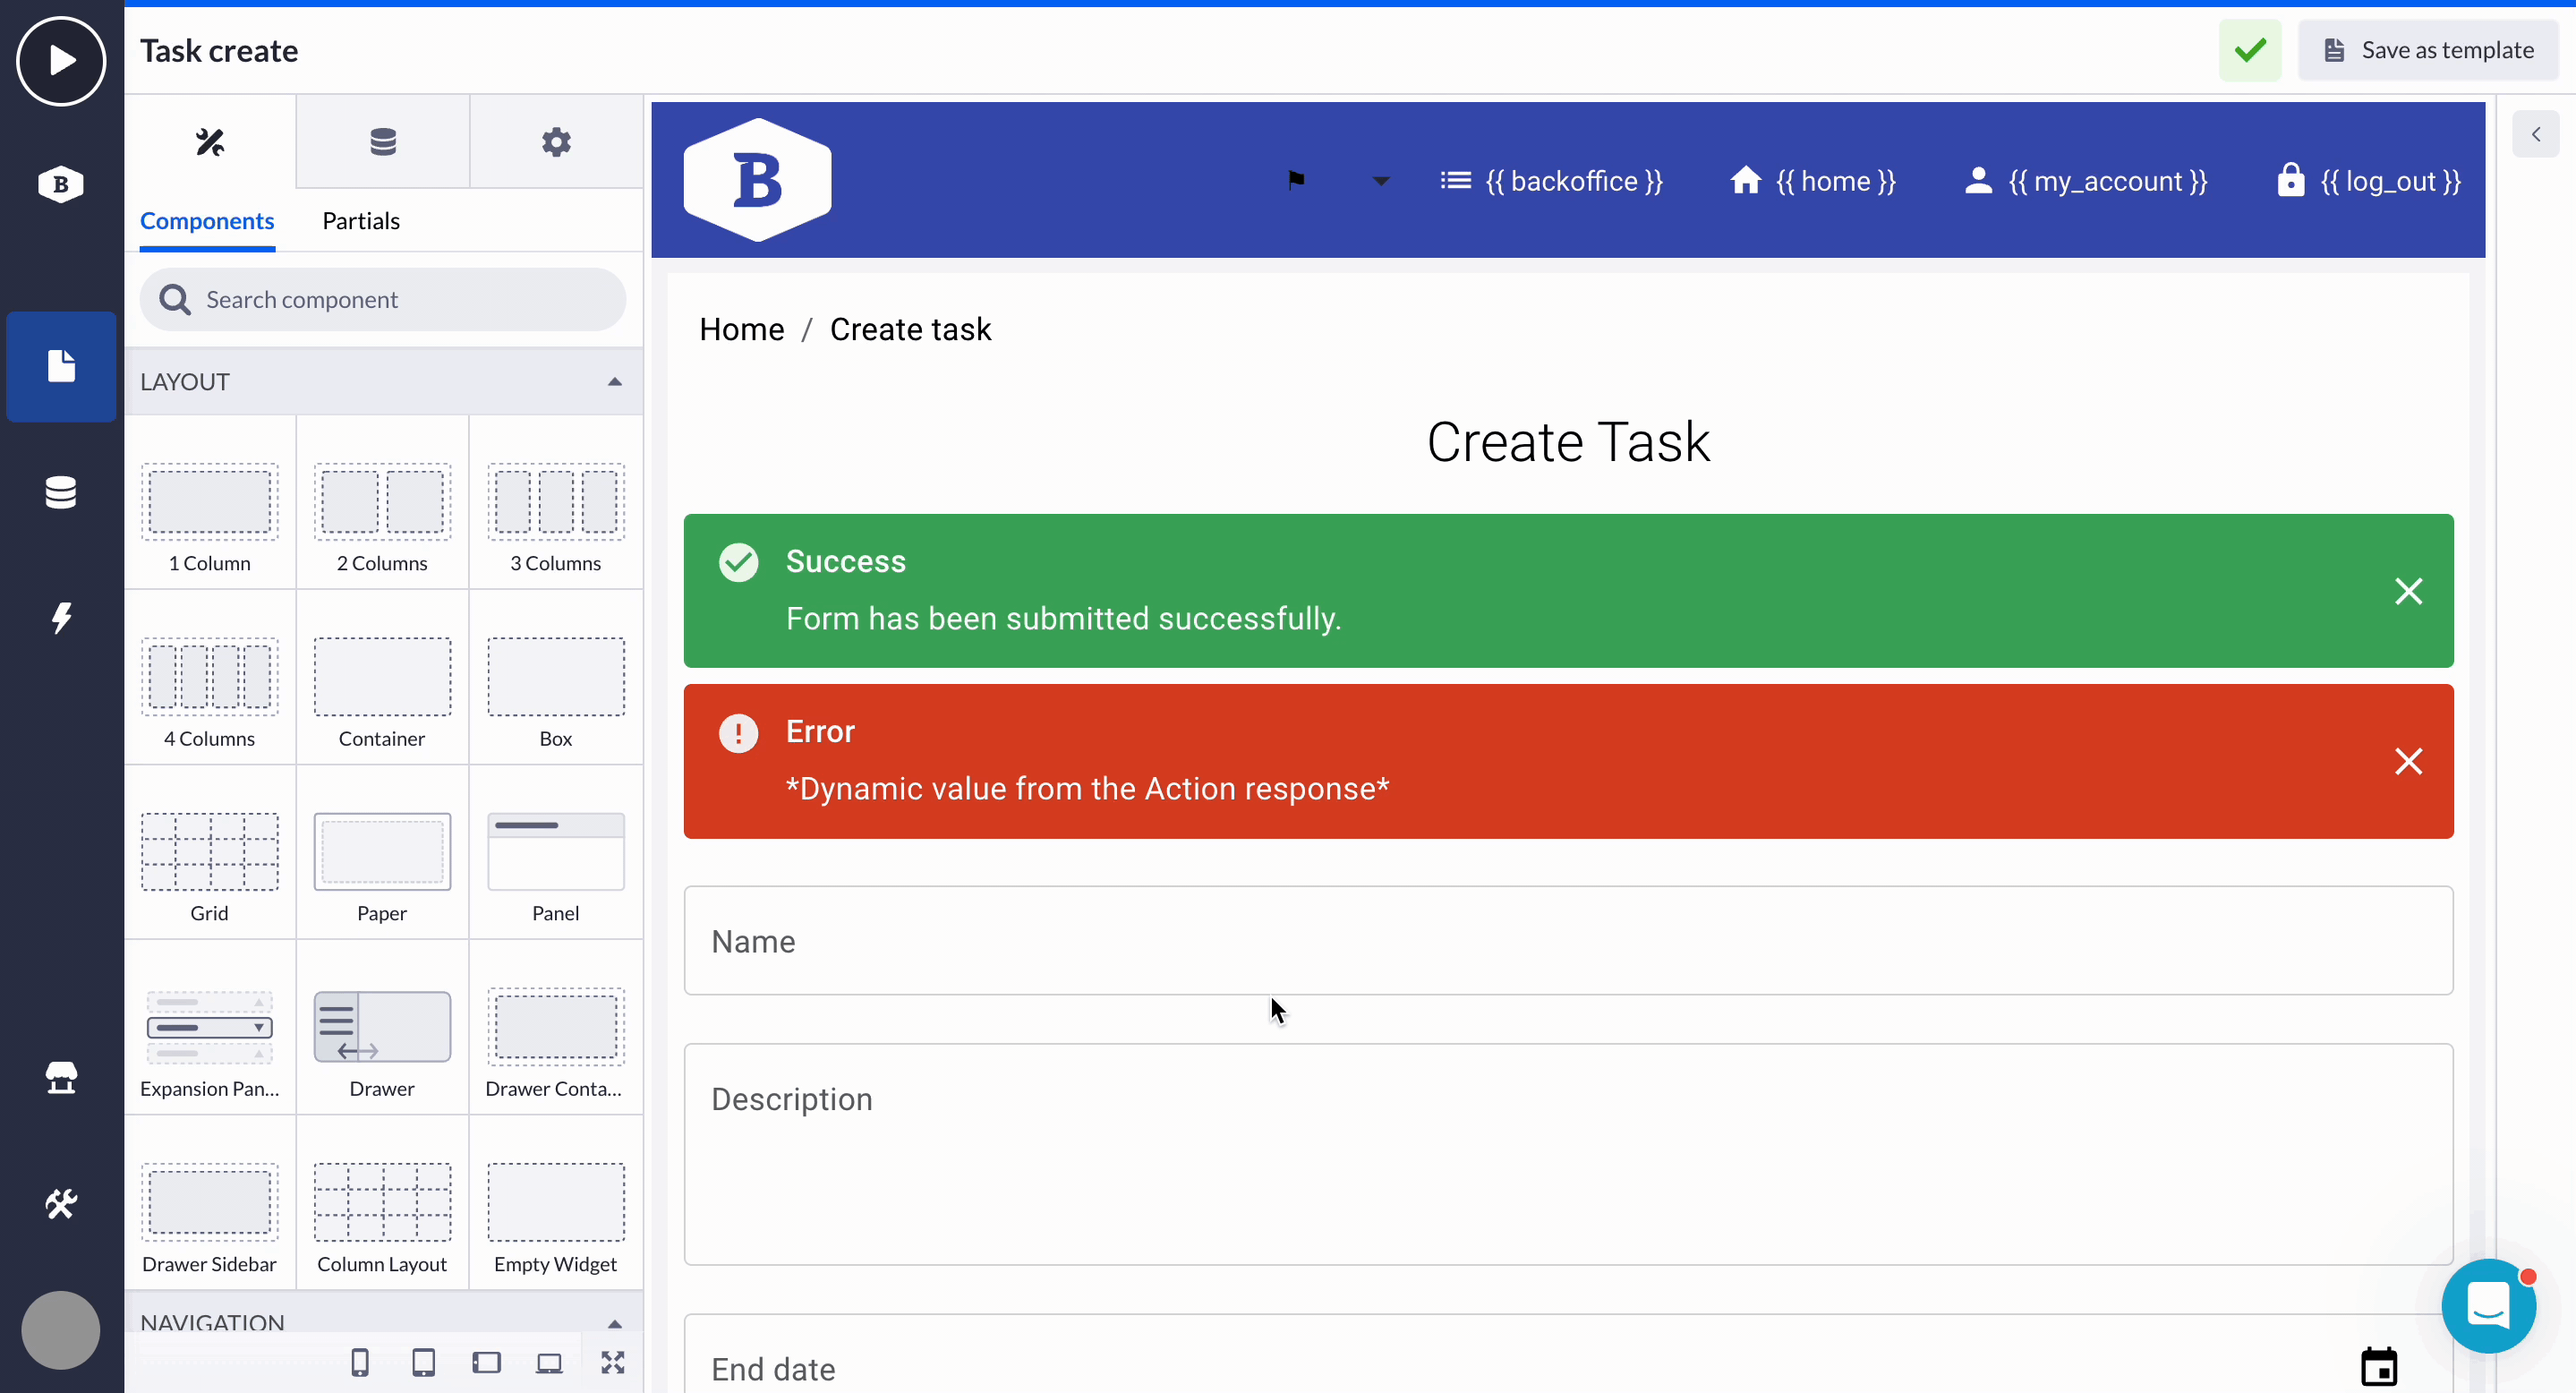Click the Description text area

[1568, 1155]
